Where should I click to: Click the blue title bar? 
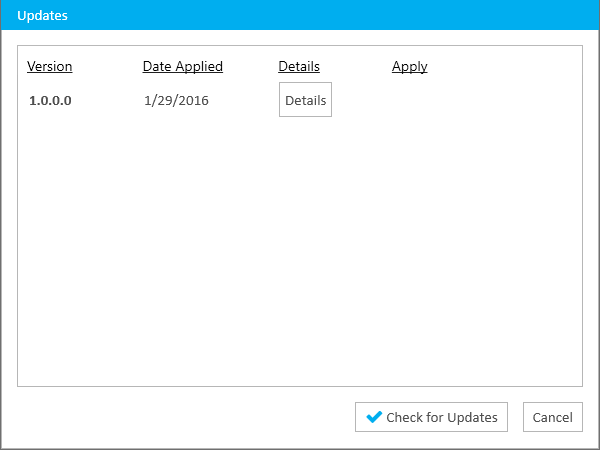(x=300, y=15)
